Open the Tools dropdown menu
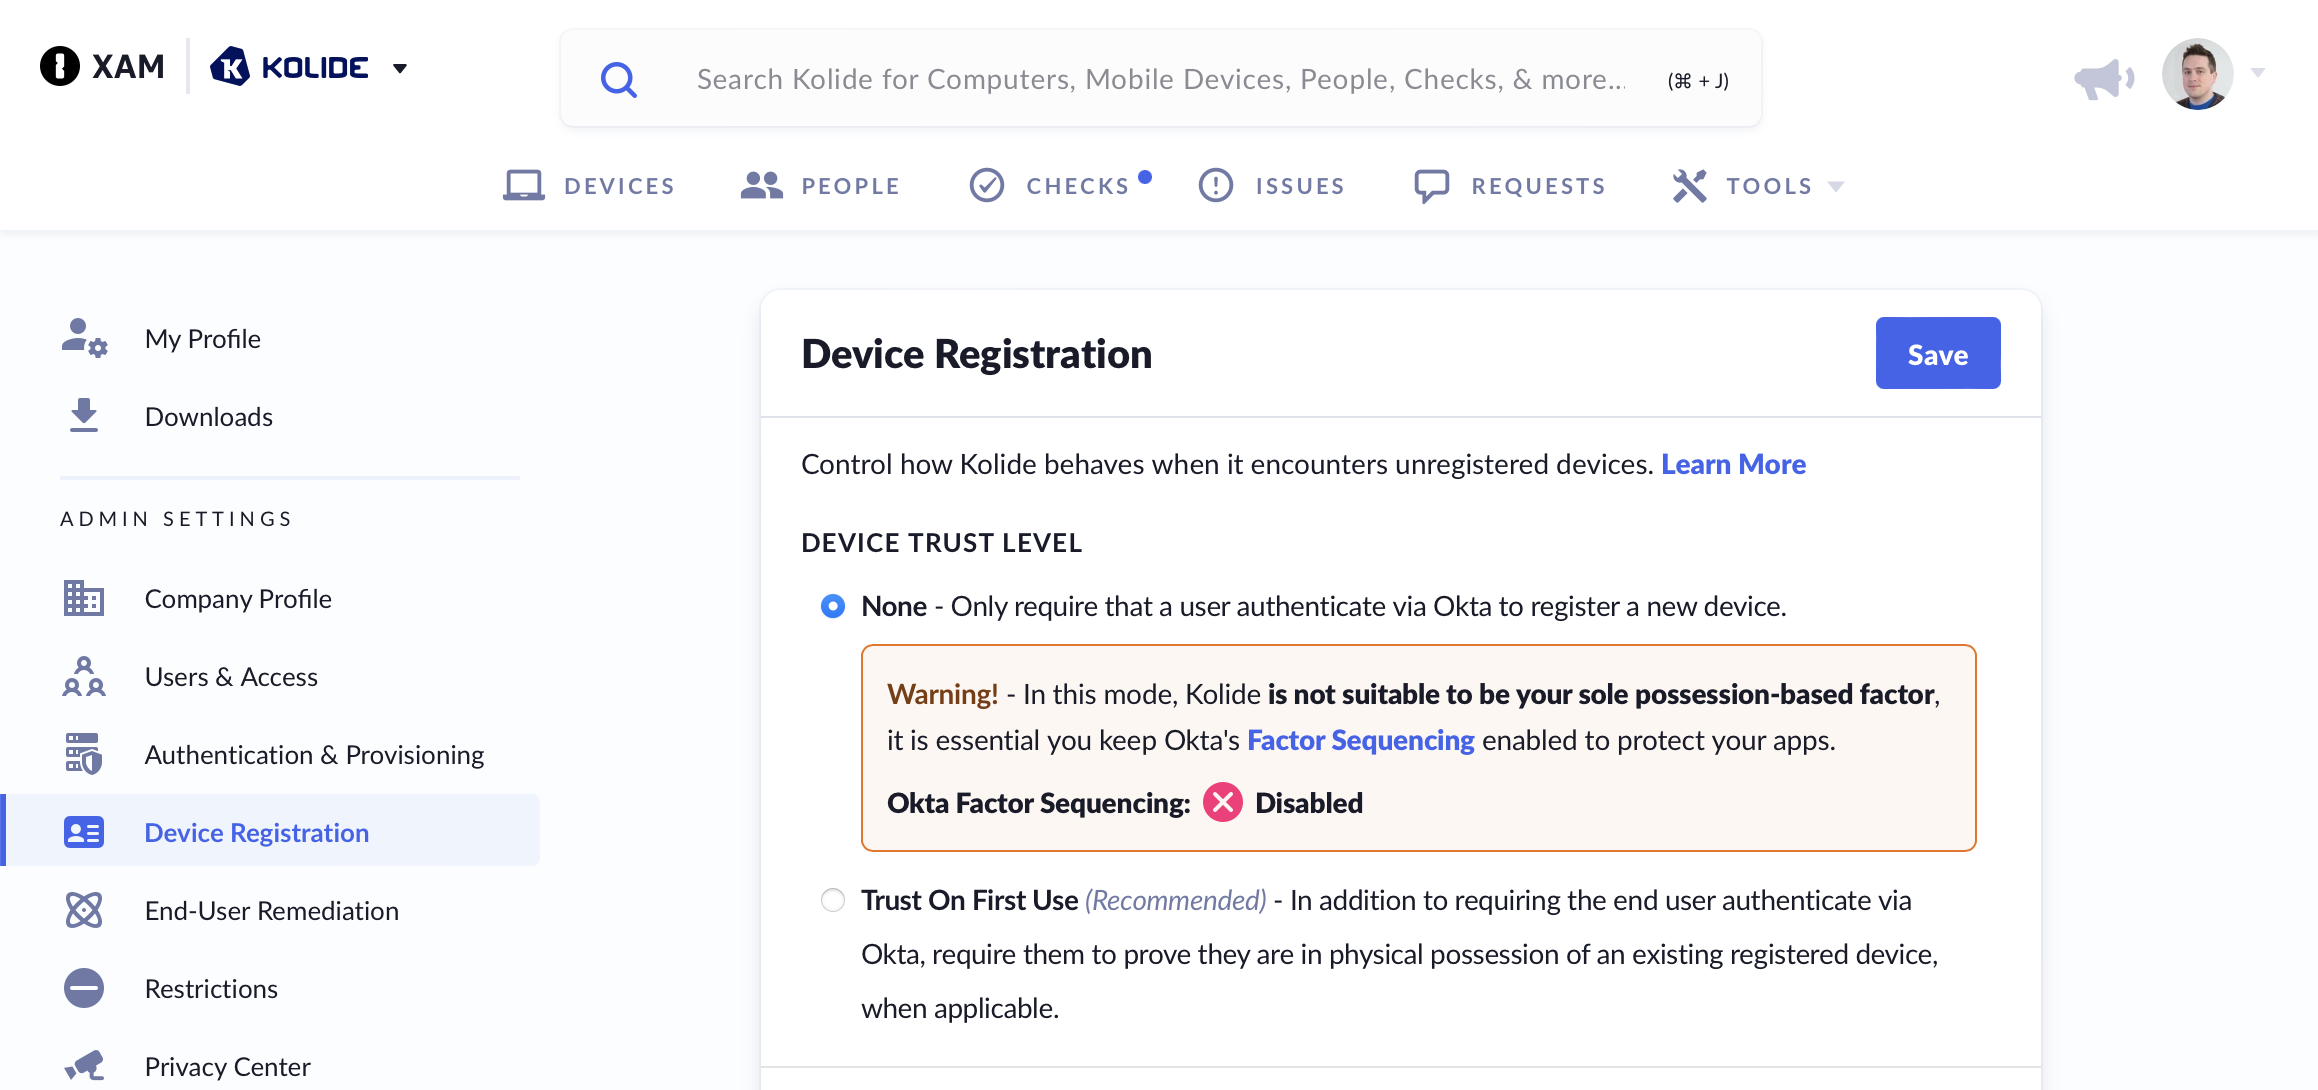Viewport: 2318px width, 1090px height. coord(1758,186)
